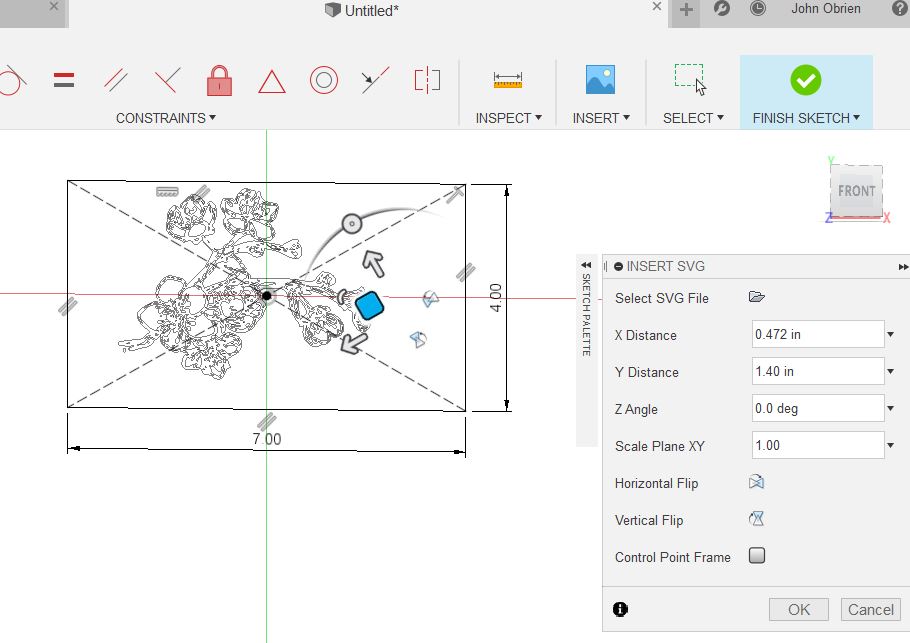
Task: Open the Y Distance dropdown arrow
Action: (x=891, y=371)
